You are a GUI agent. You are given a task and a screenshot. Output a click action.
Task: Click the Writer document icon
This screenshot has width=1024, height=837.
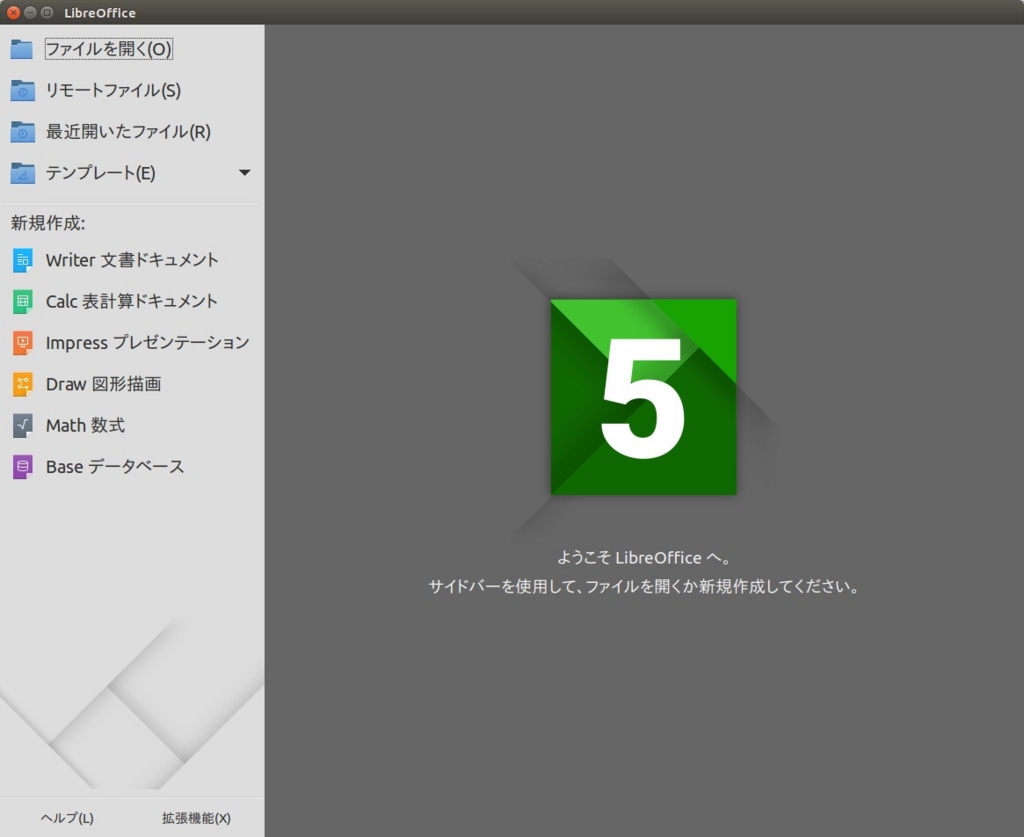click(x=22, y=261)
